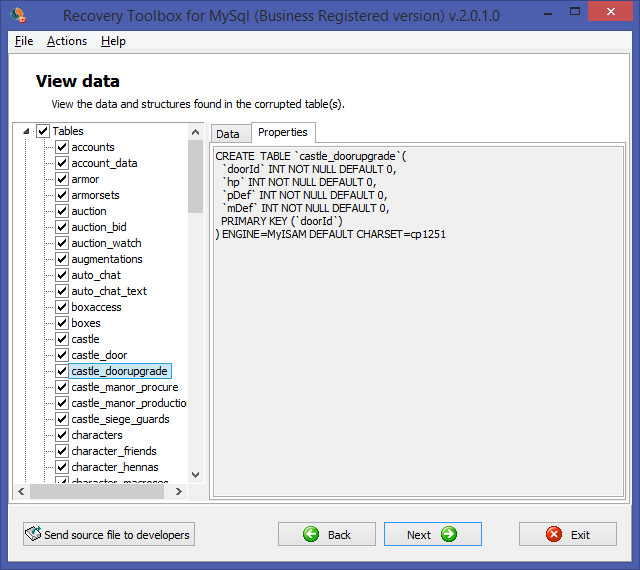Uncheck the accounts table checkbox
The height and width of the screenshot is (570, 640).
click(62, 147)
